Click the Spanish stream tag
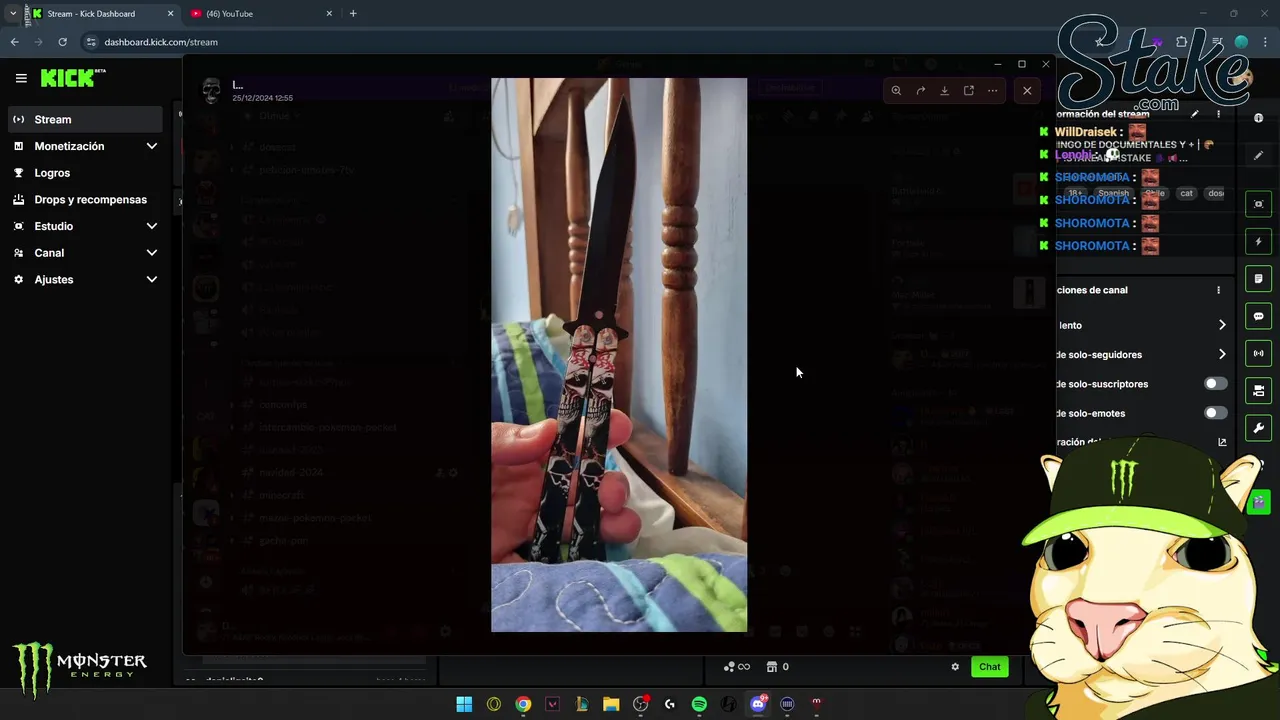1280x720 pixels. pyautogui.click(x=1113, y=193)
